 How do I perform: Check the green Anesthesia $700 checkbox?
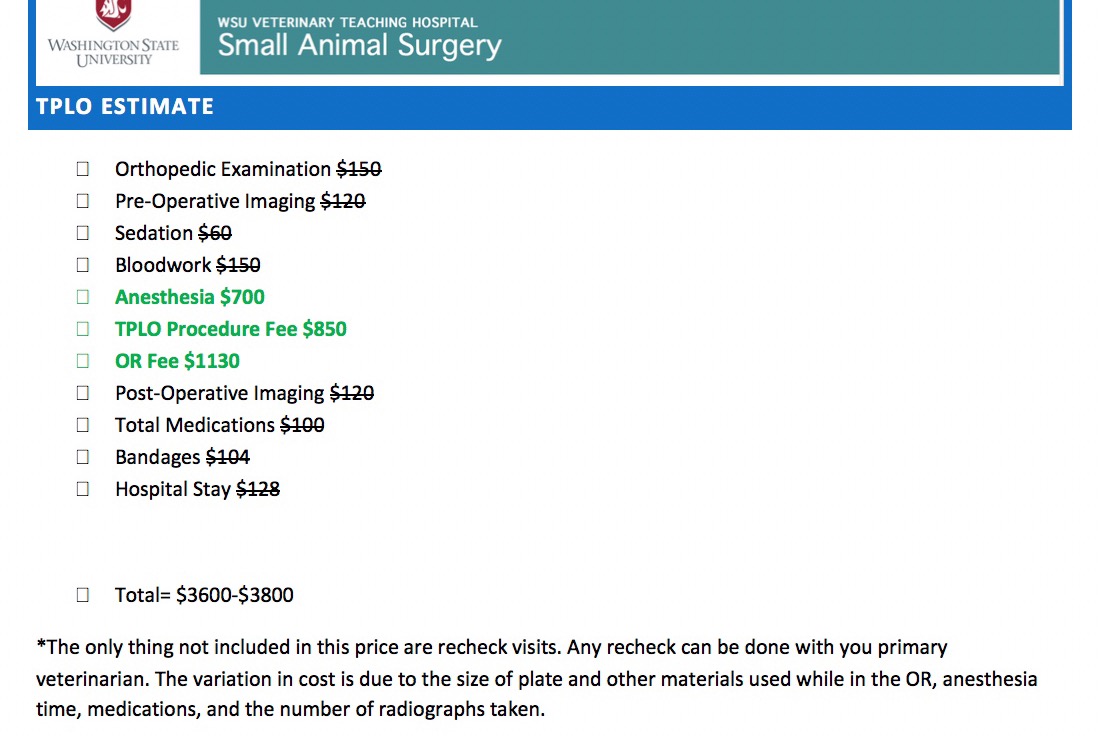pos(82,297)
